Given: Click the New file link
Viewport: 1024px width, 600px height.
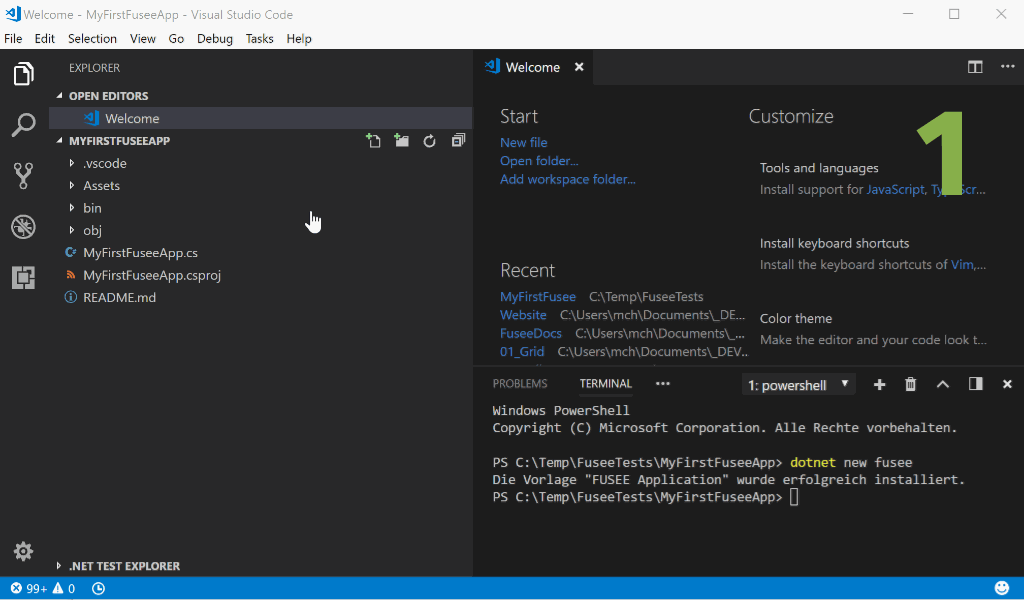Looking at the screenshot, I should (524, 142).
